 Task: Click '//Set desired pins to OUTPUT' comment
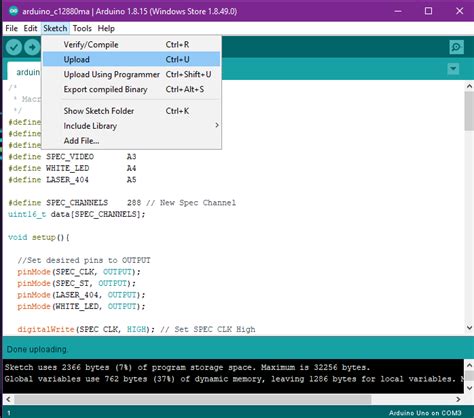point(84,260)
